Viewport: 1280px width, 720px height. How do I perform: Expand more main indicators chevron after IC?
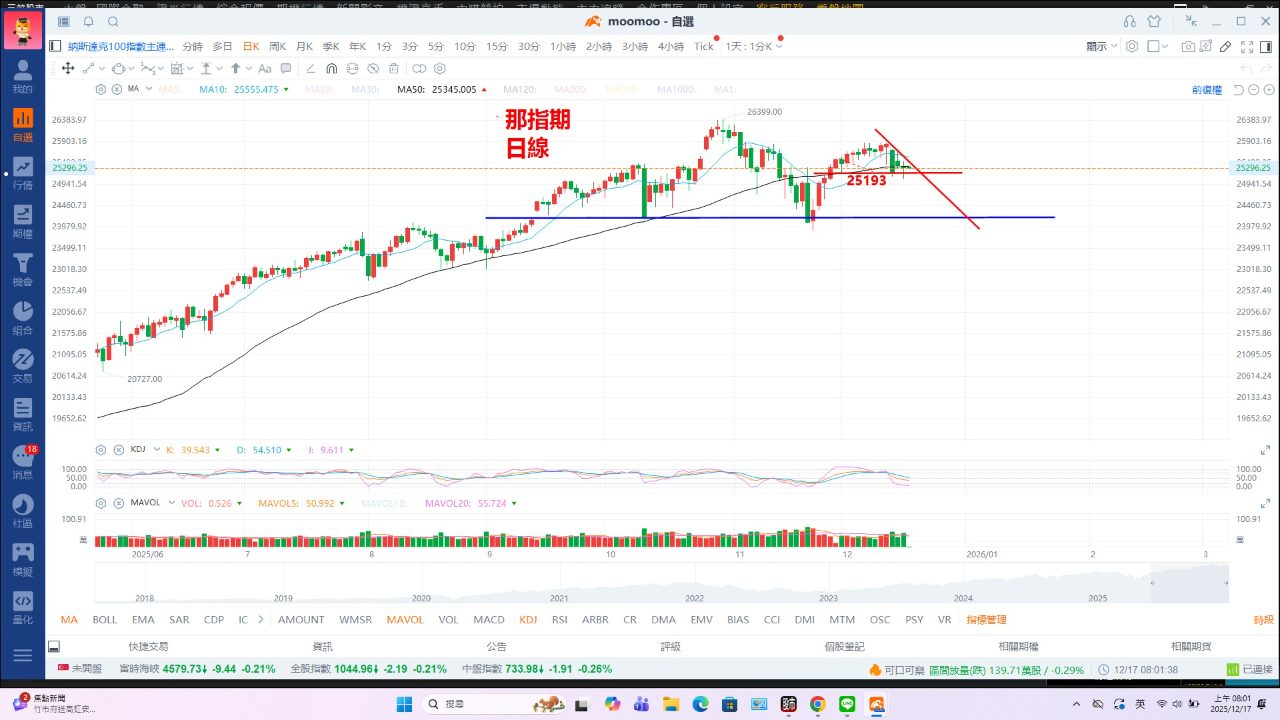tap(261, 620)
